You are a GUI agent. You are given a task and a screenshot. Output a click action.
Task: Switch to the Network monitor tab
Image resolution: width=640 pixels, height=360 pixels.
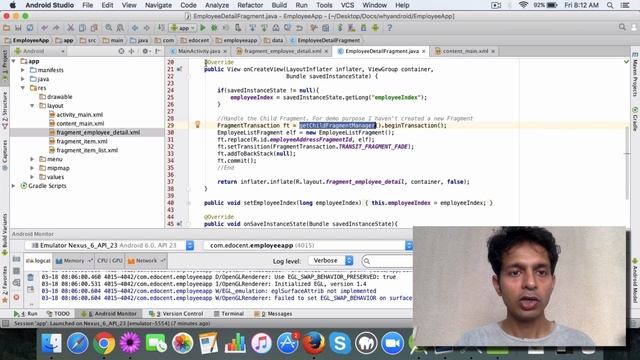click(146, 260)
